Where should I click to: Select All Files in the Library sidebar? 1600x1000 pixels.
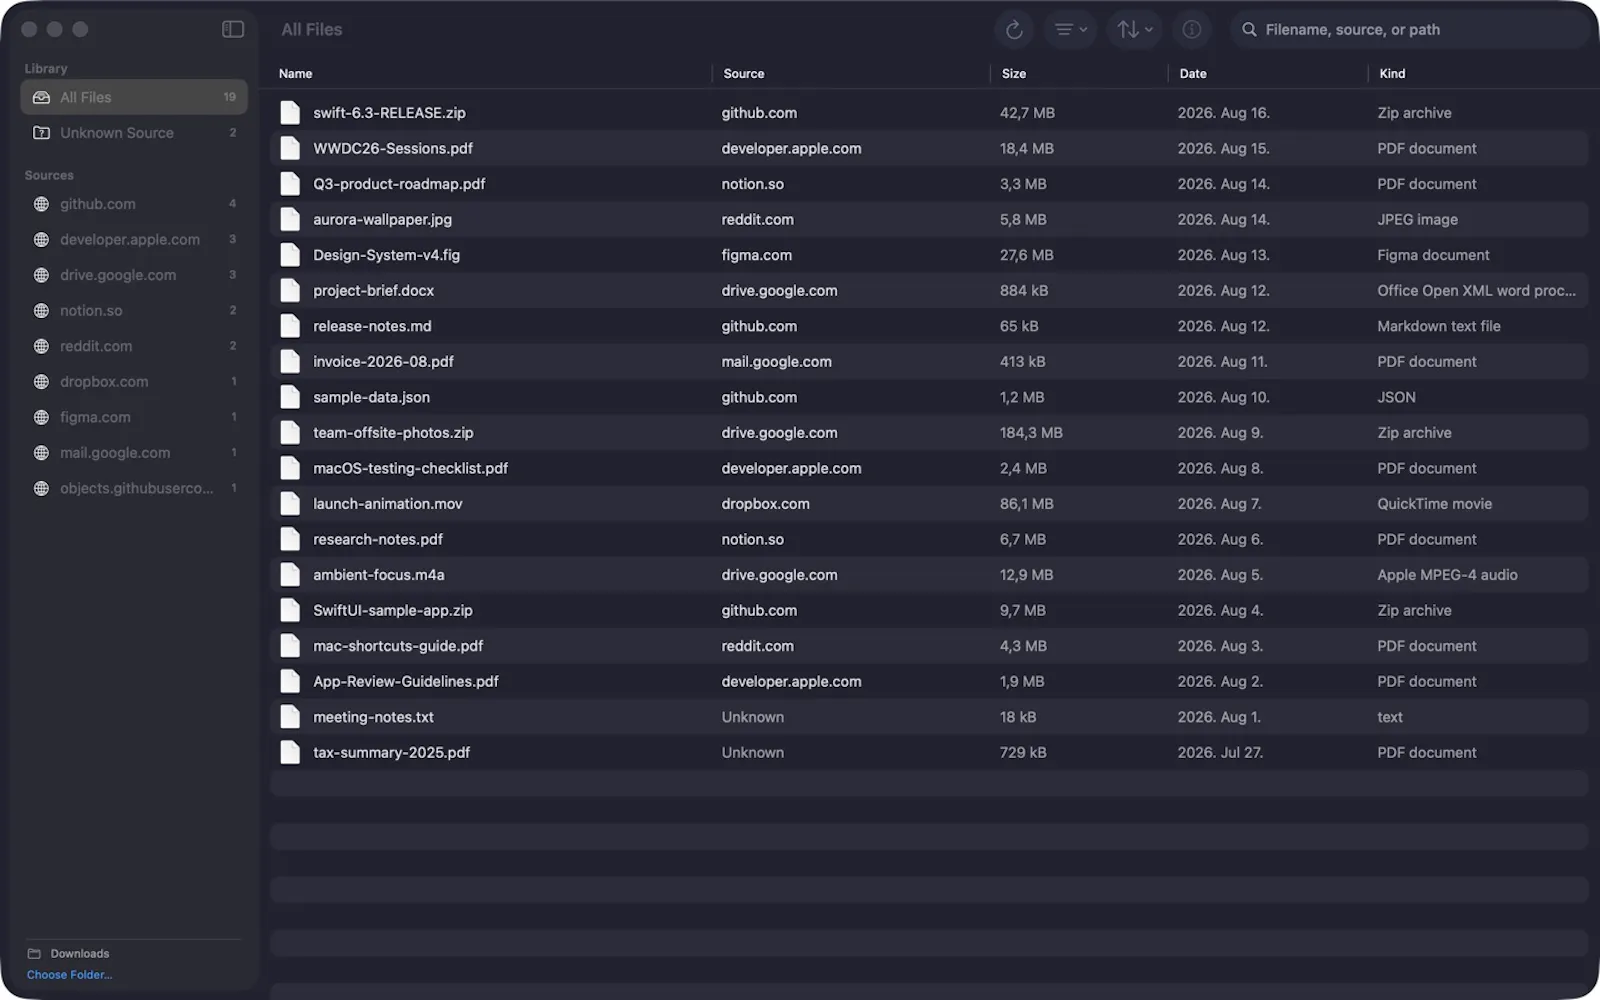[134, 97]
